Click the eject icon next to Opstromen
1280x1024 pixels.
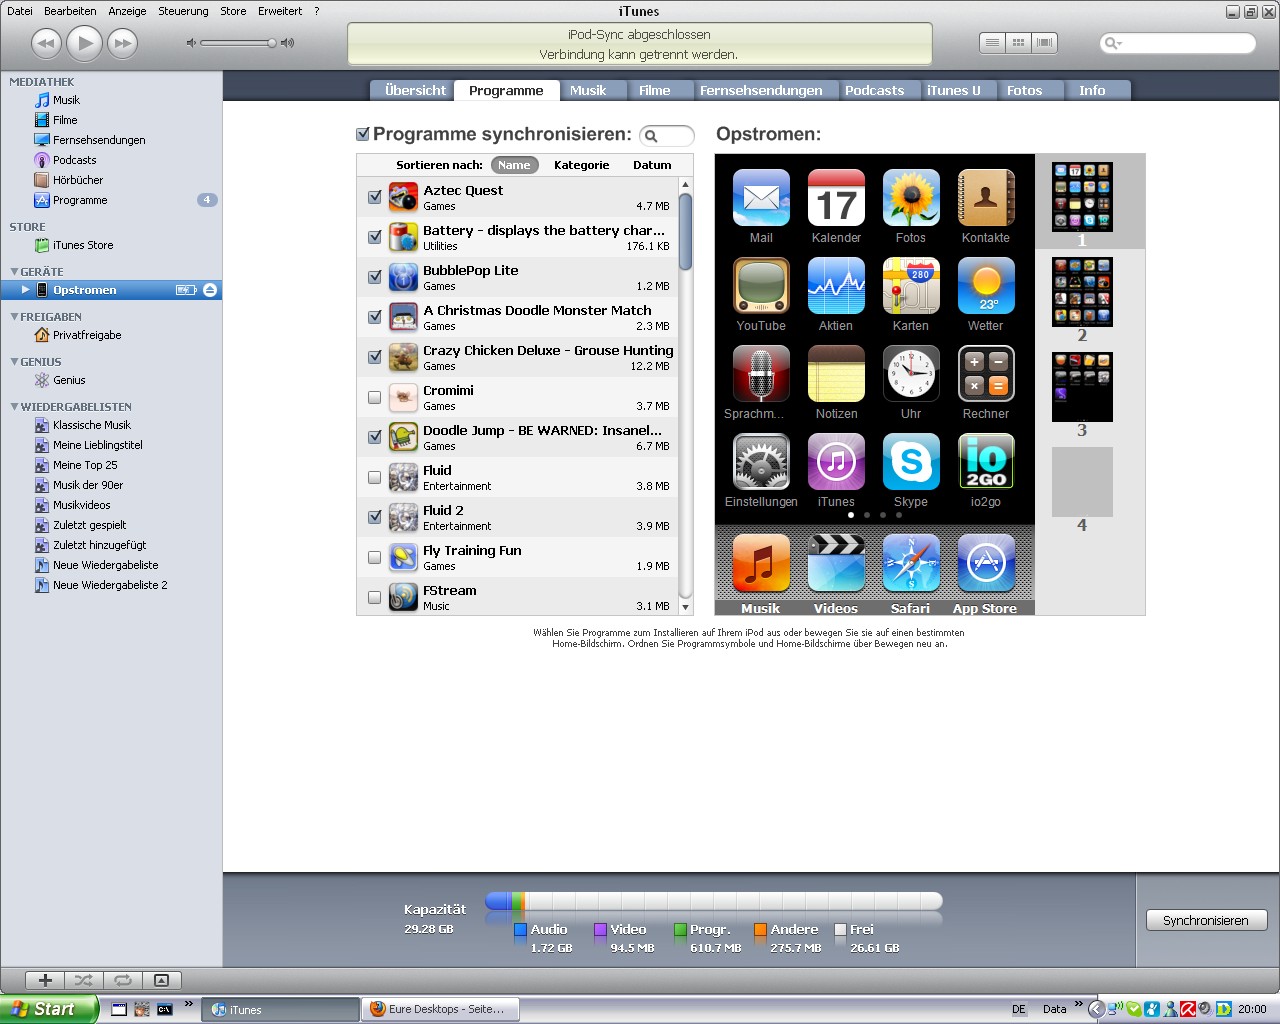[x=210, y=290]
